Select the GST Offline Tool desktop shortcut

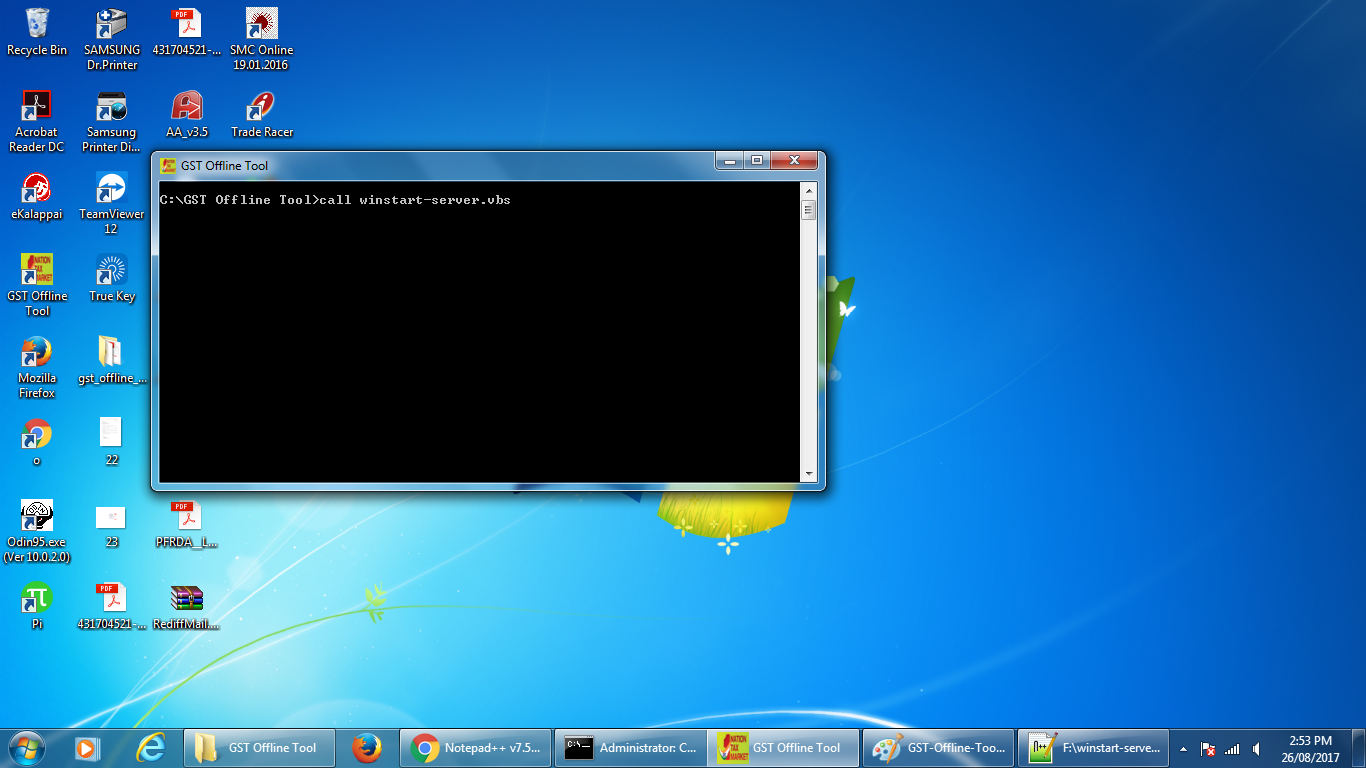click(37, 285)
